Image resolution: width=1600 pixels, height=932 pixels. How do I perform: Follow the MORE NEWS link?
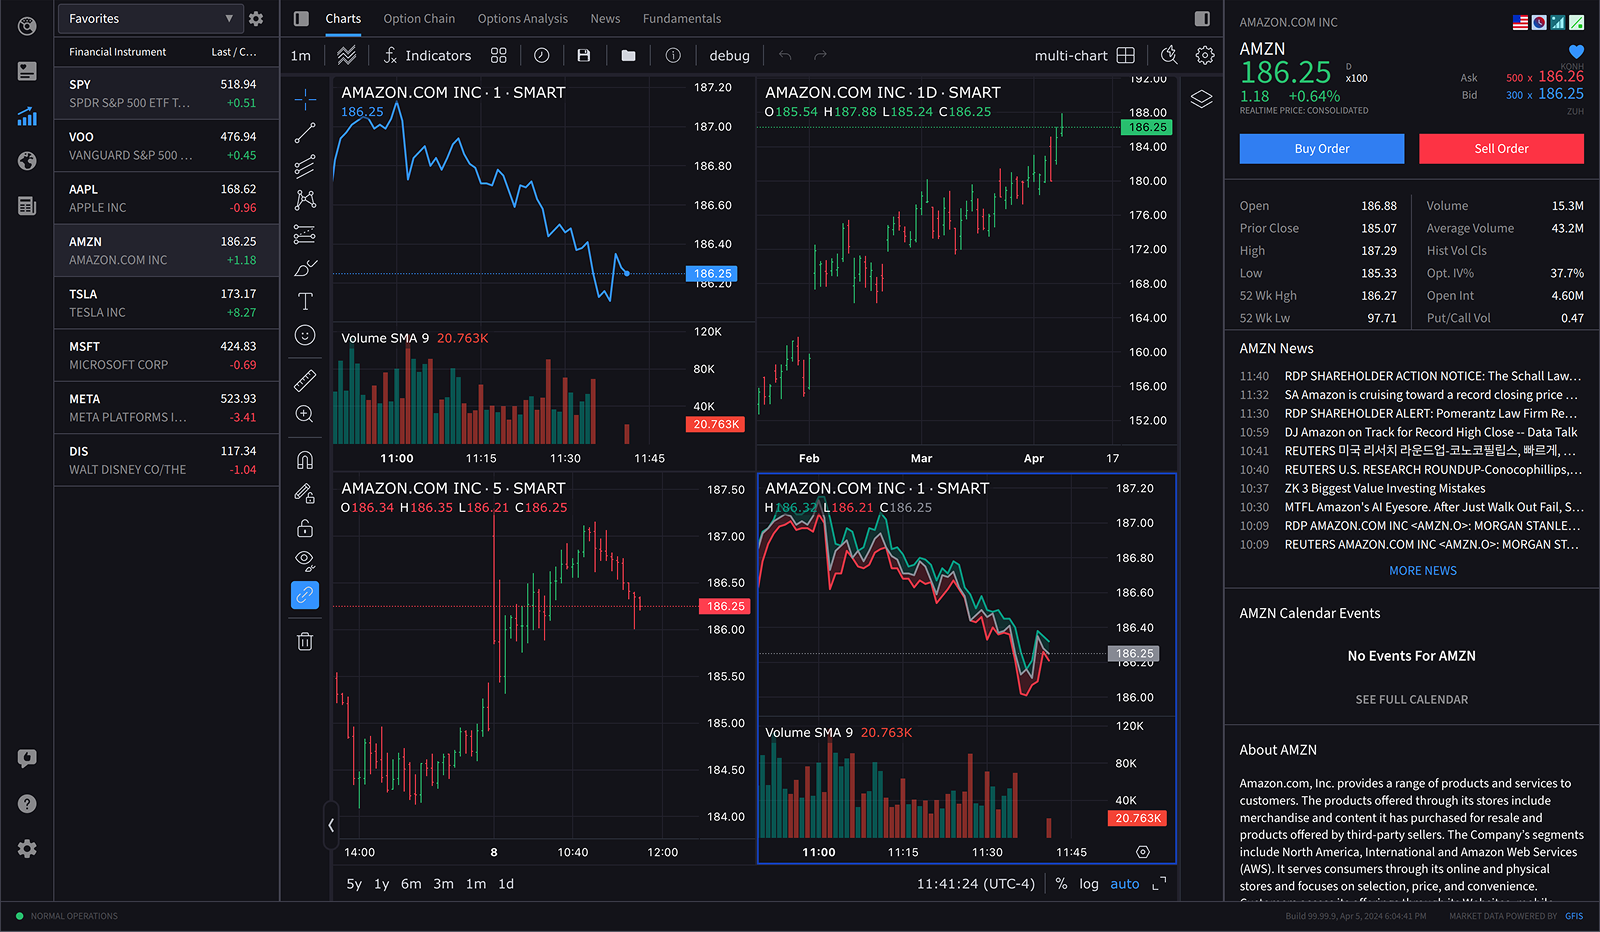coord(1422,571)
